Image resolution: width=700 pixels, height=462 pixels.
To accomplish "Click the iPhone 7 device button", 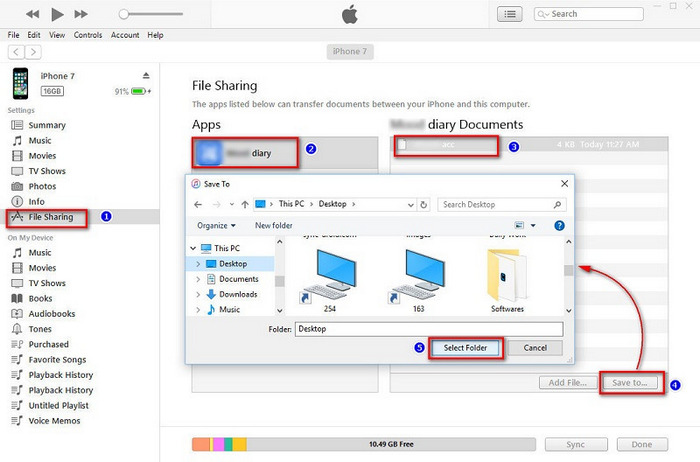I will [x=350, y=51].
